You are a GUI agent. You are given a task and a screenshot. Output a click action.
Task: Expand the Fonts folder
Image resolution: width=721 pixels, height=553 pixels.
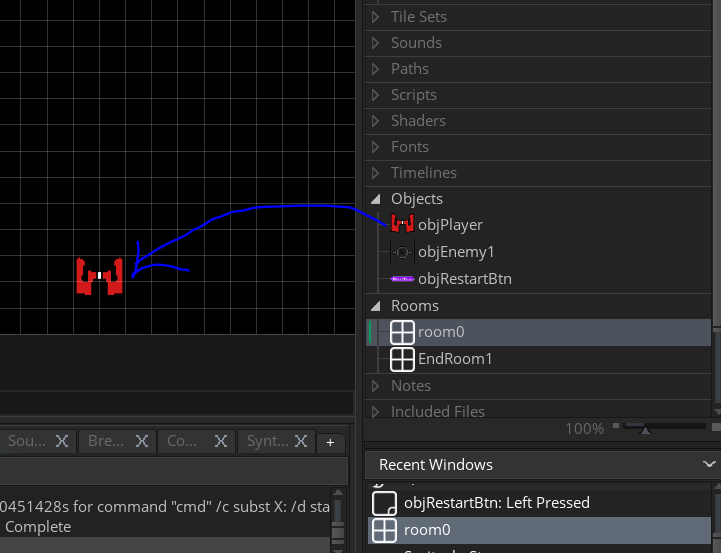(376, 147)
